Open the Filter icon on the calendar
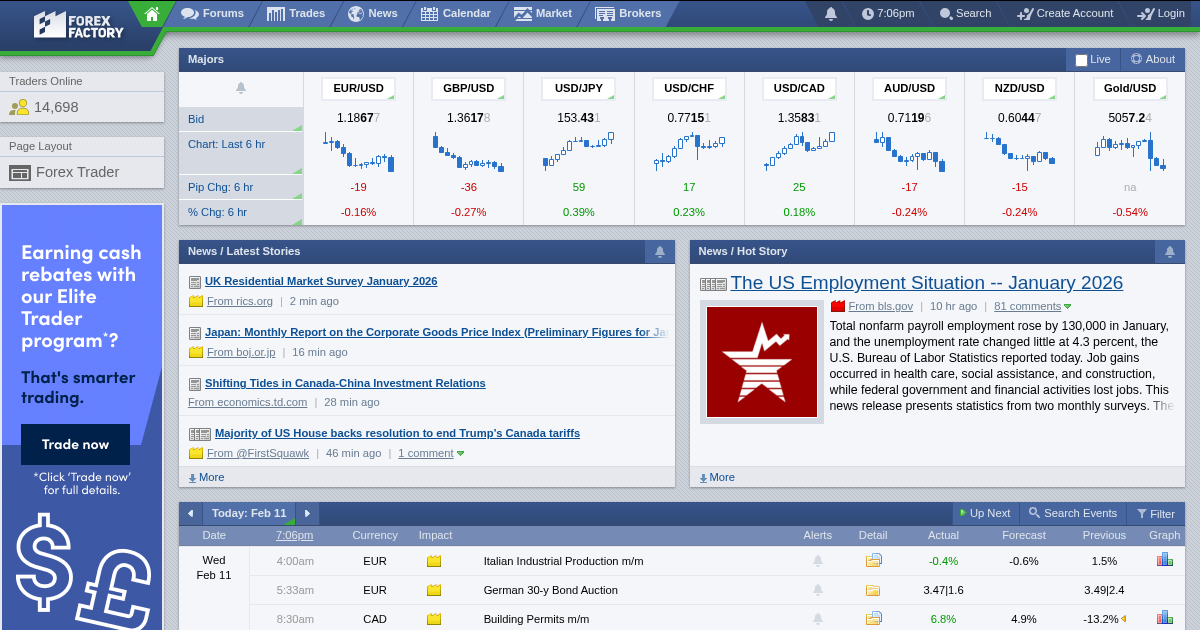1200x630 pixels. pos(1140,513)
